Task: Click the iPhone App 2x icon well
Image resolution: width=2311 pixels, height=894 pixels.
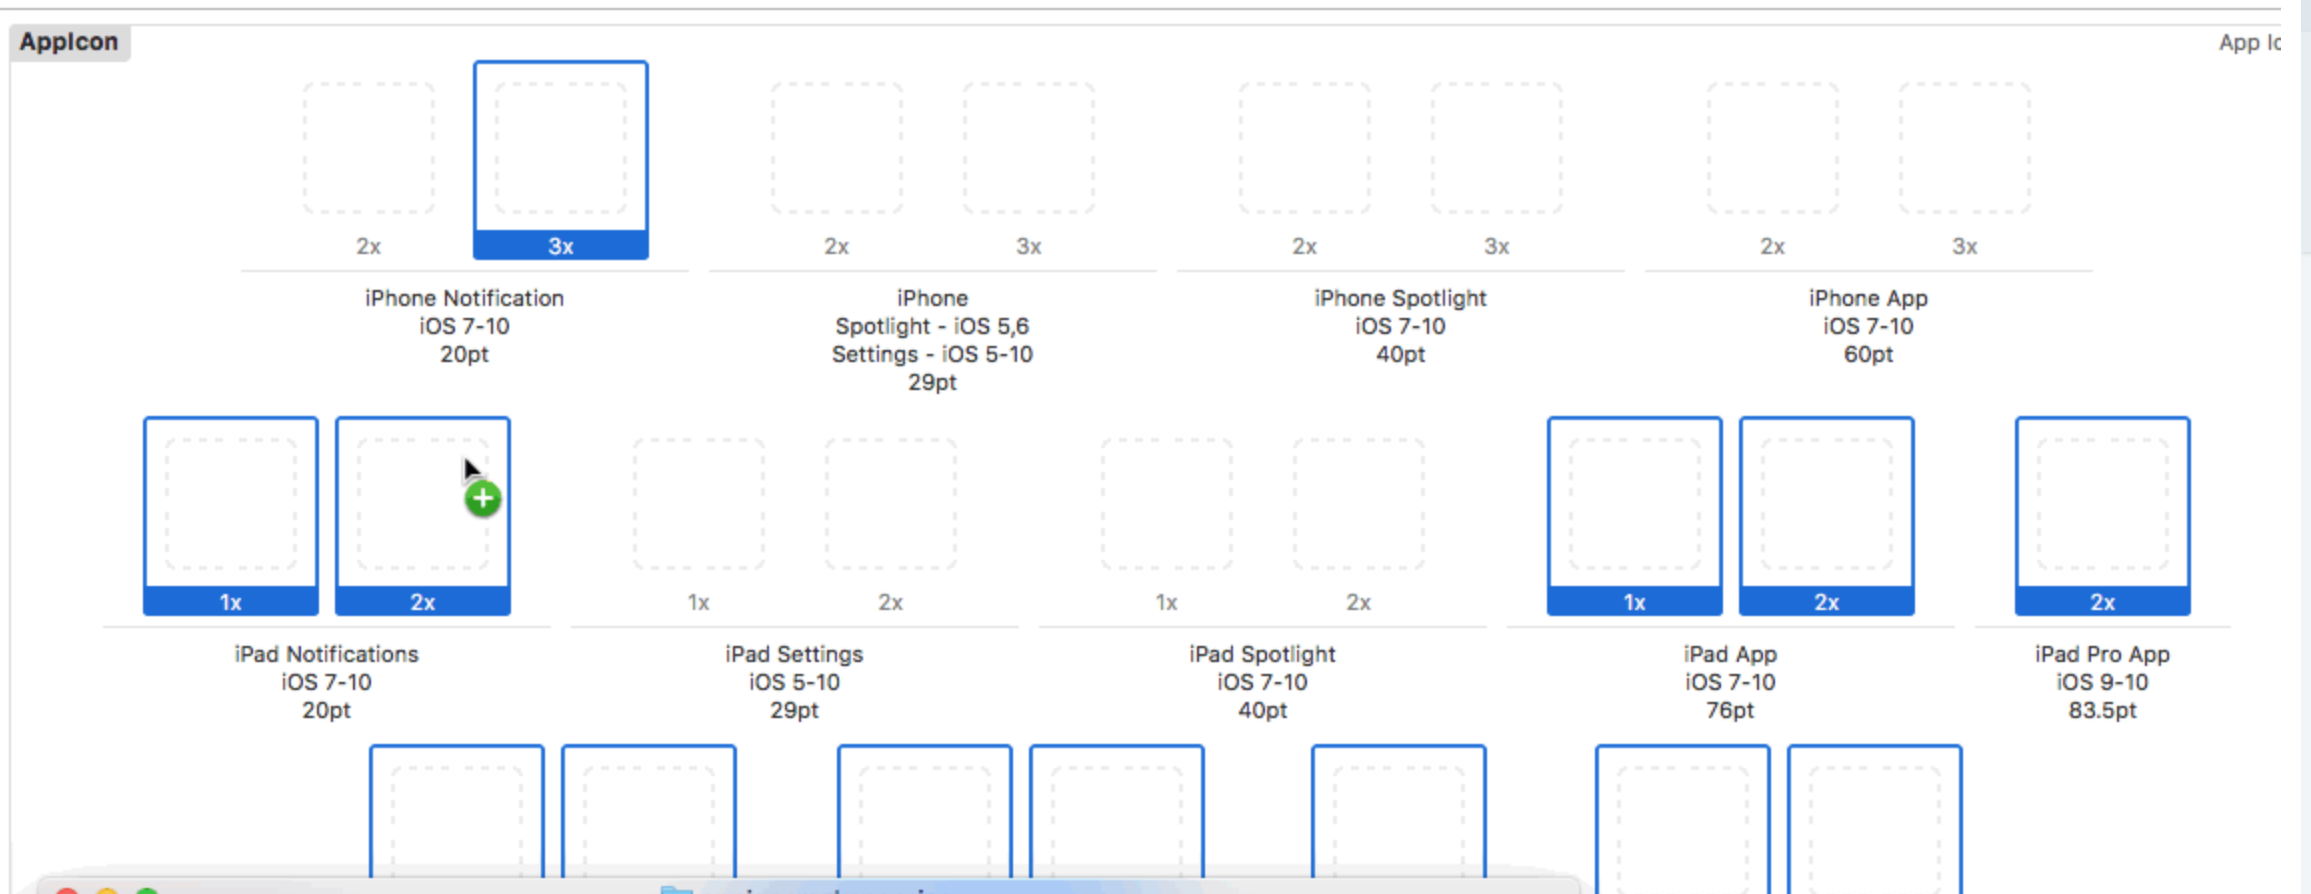Action: pos(1773,150)
